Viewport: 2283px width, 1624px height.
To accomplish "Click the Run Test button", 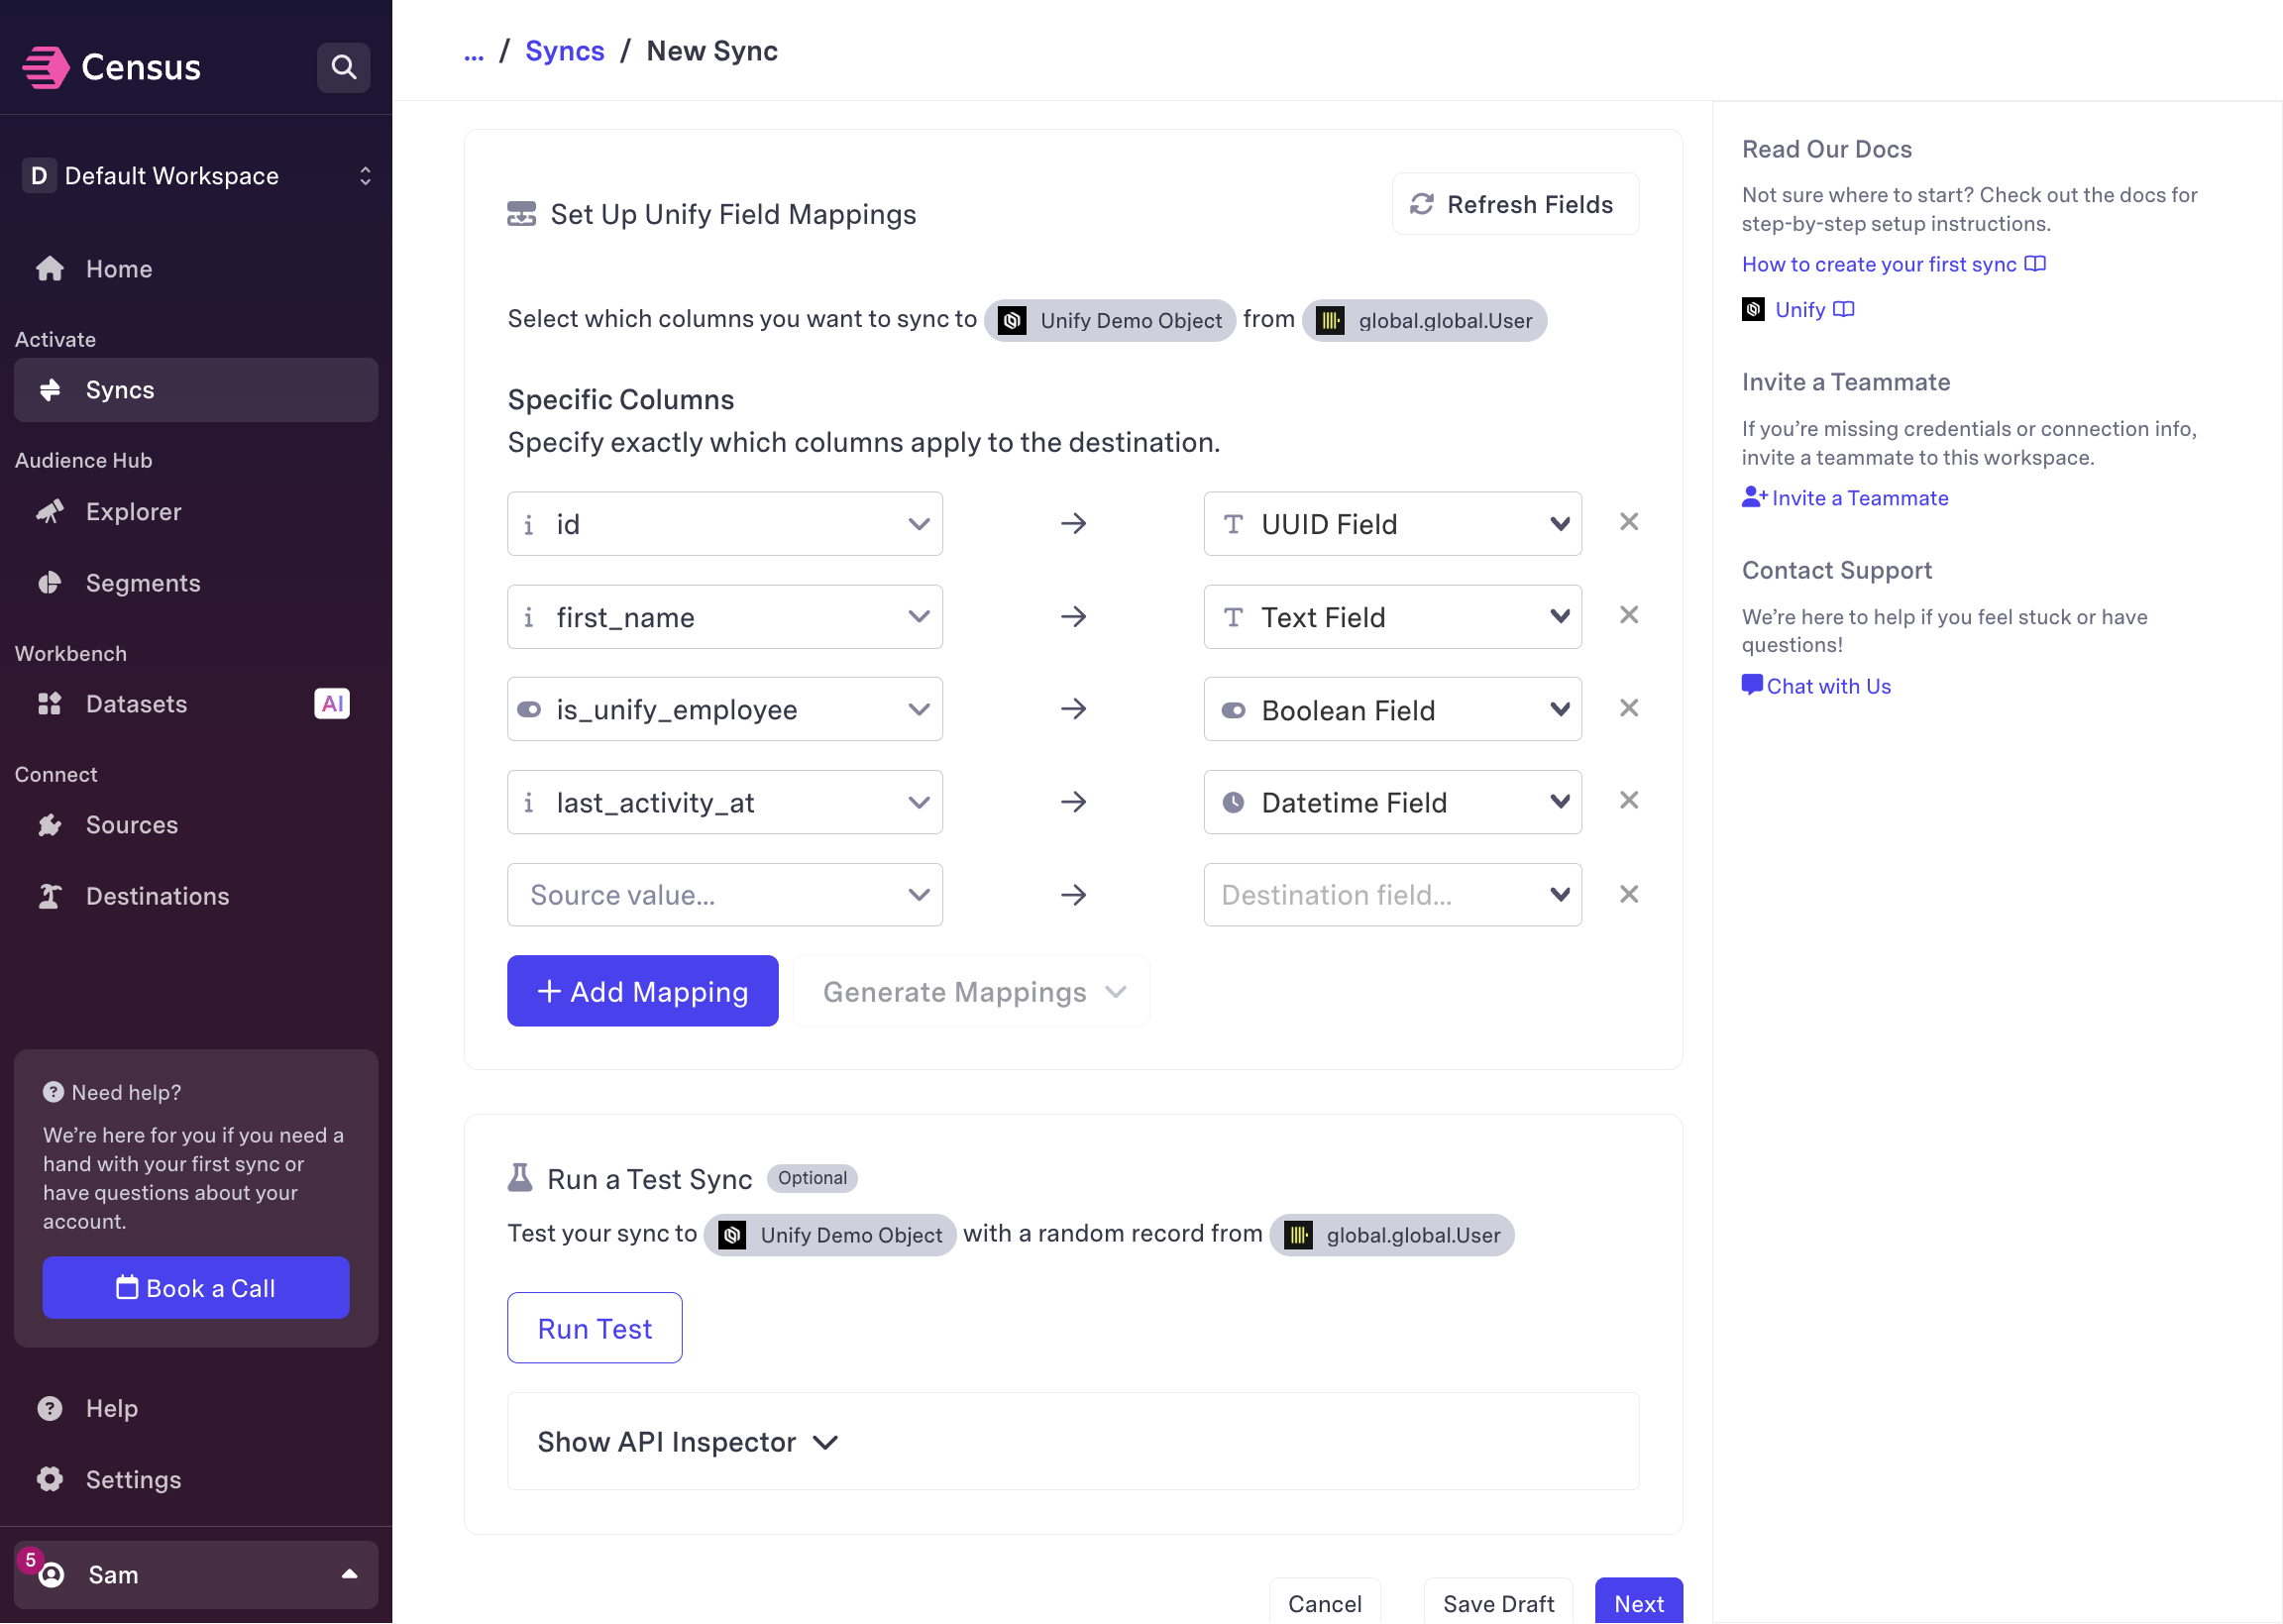I will [x=594, y=1328].
